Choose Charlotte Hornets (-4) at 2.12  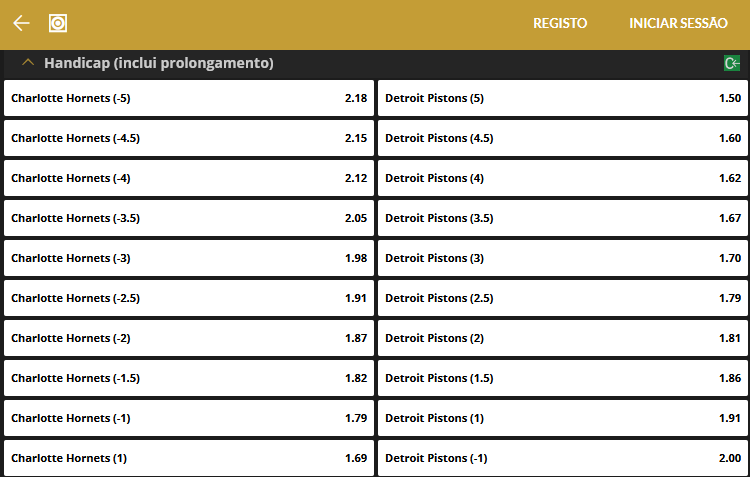[x=189, y=178]
